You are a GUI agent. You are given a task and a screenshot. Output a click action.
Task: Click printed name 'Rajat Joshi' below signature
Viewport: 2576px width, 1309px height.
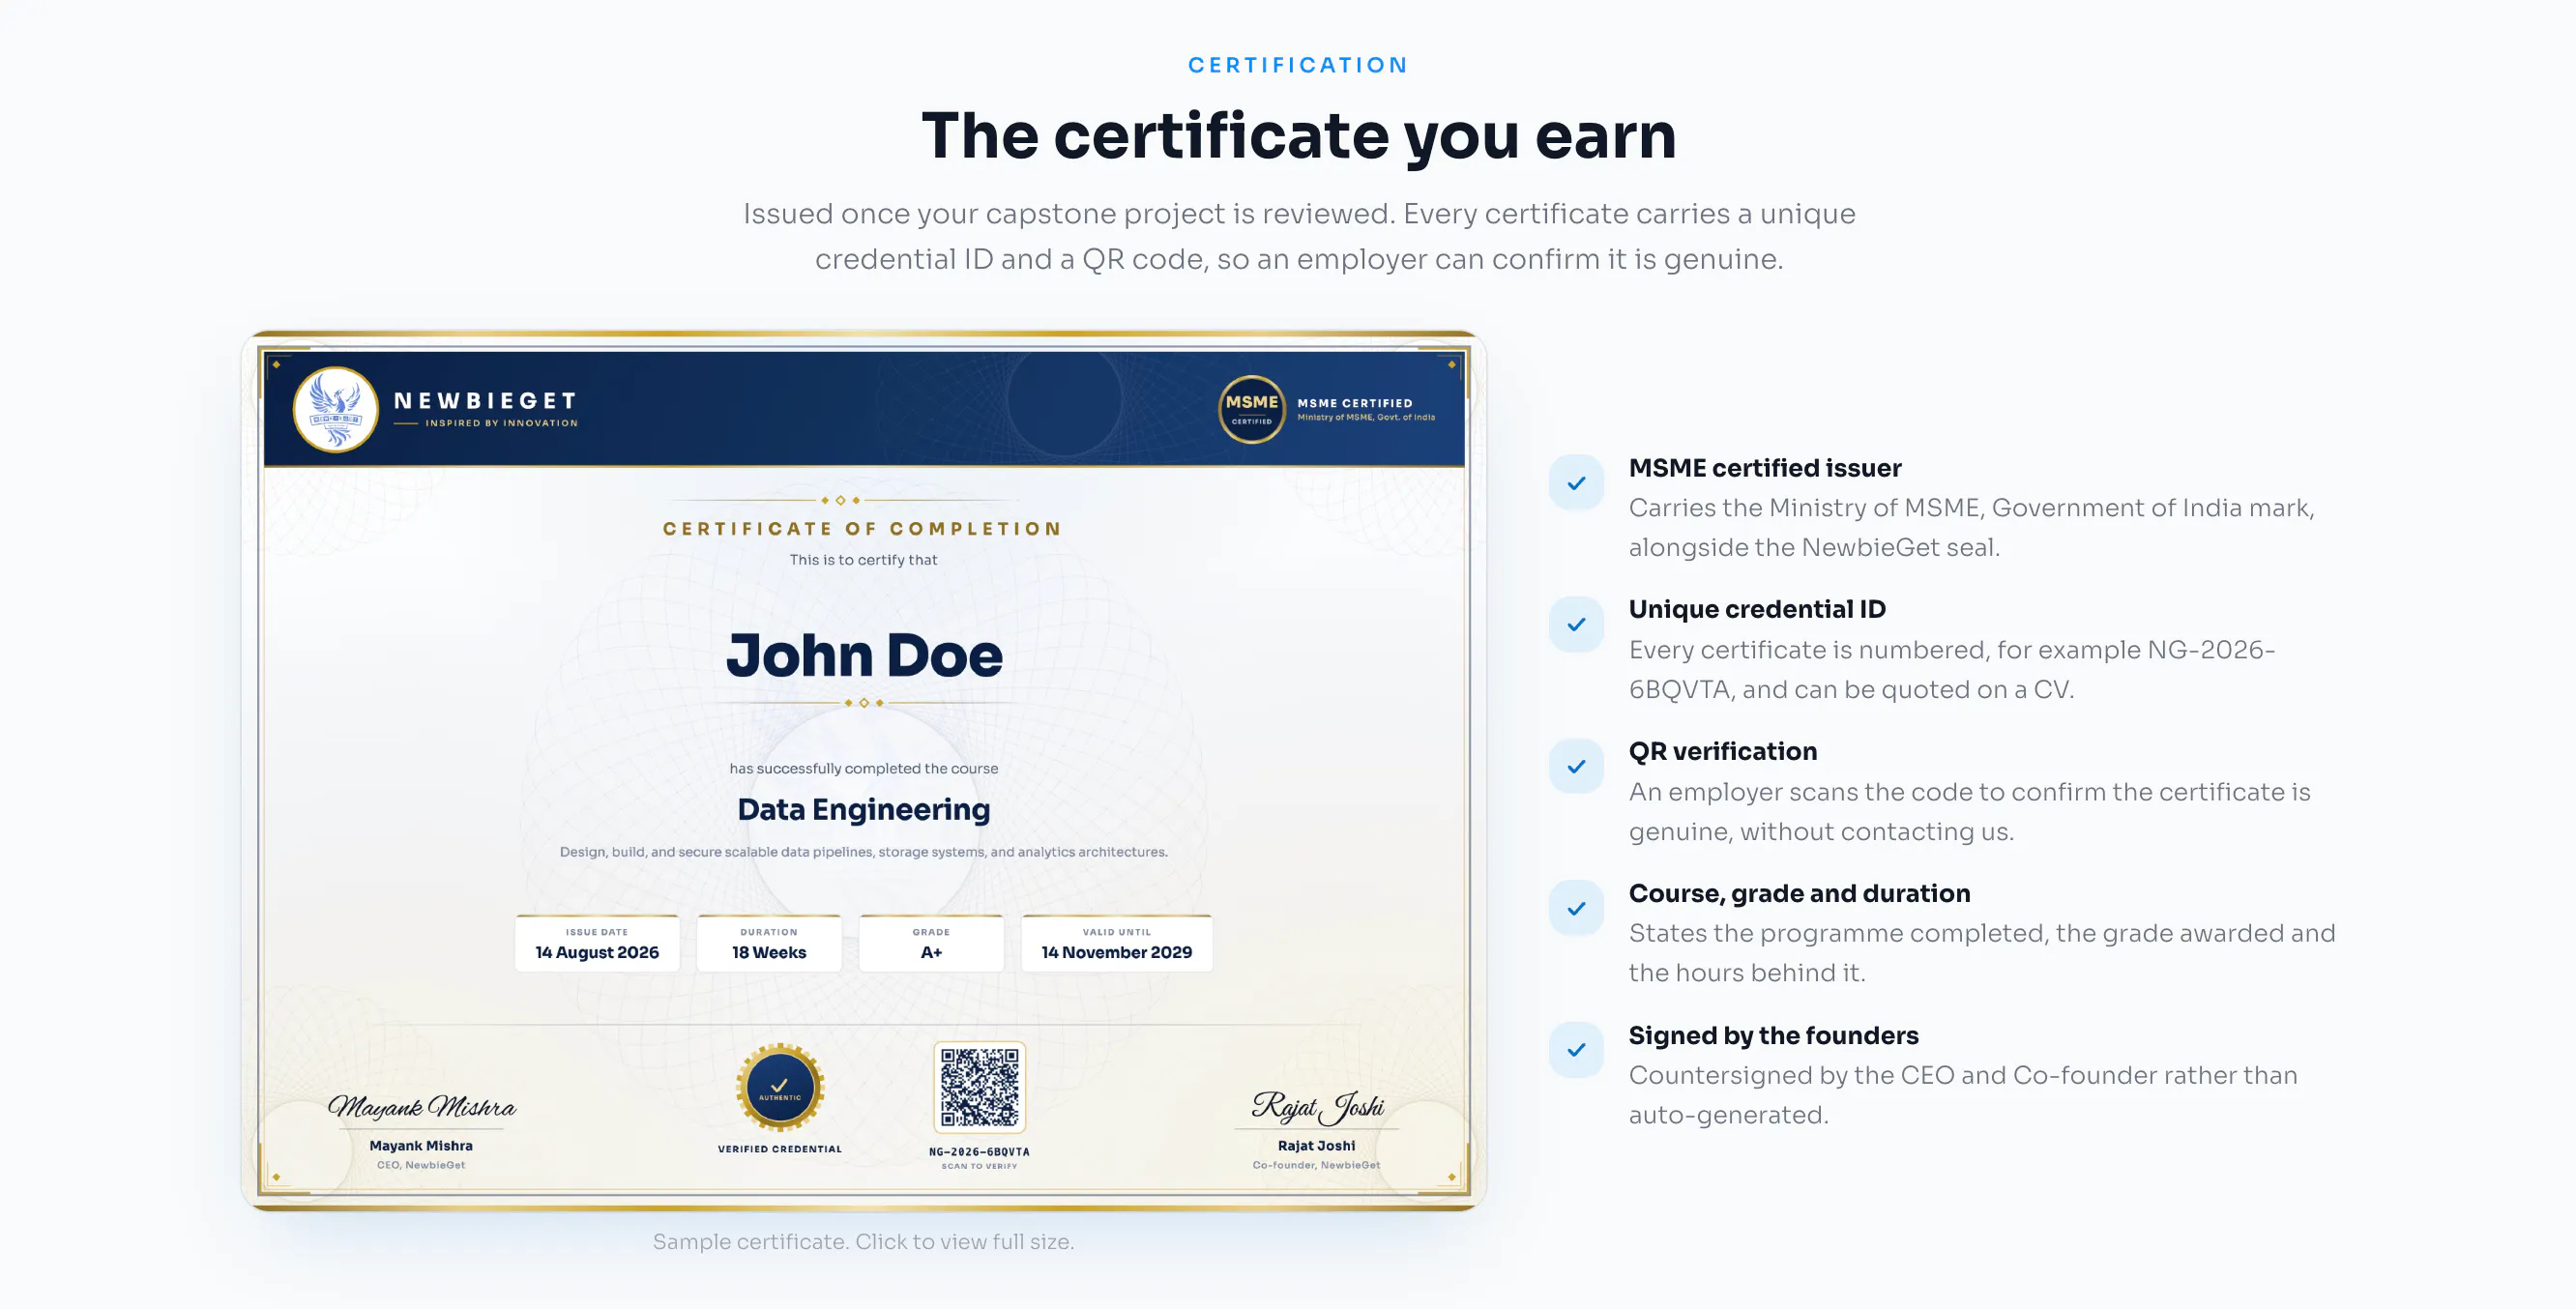(x=1317, y=1146)
